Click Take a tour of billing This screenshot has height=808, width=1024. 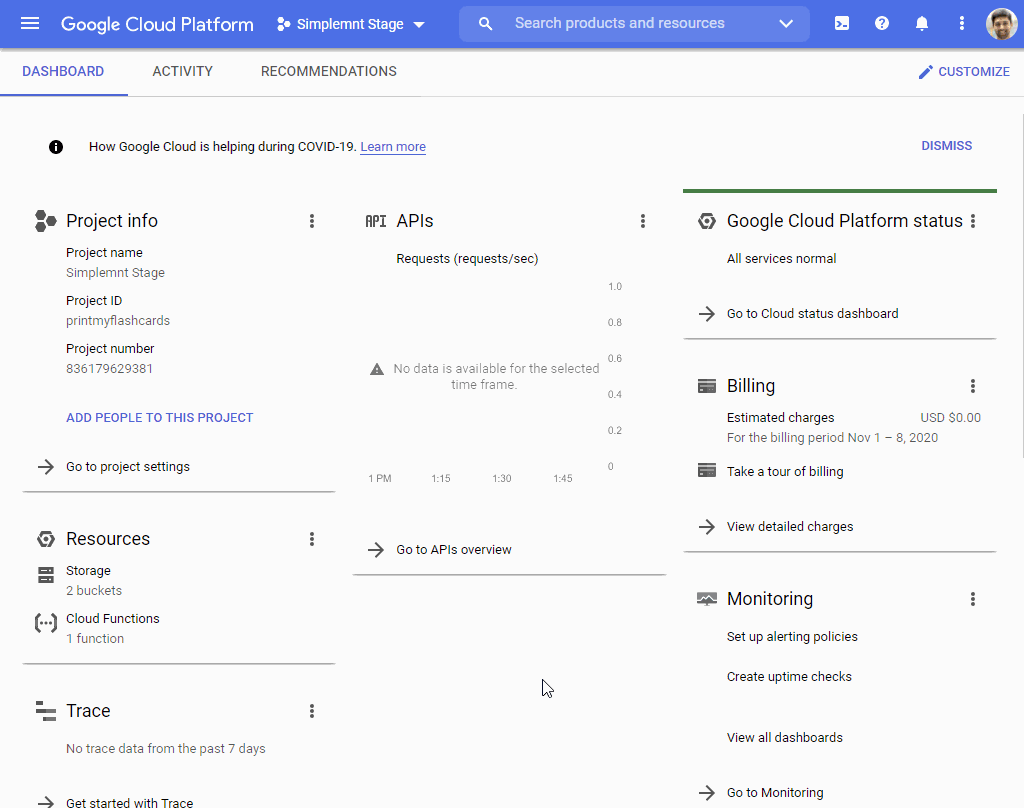(784, 472)
